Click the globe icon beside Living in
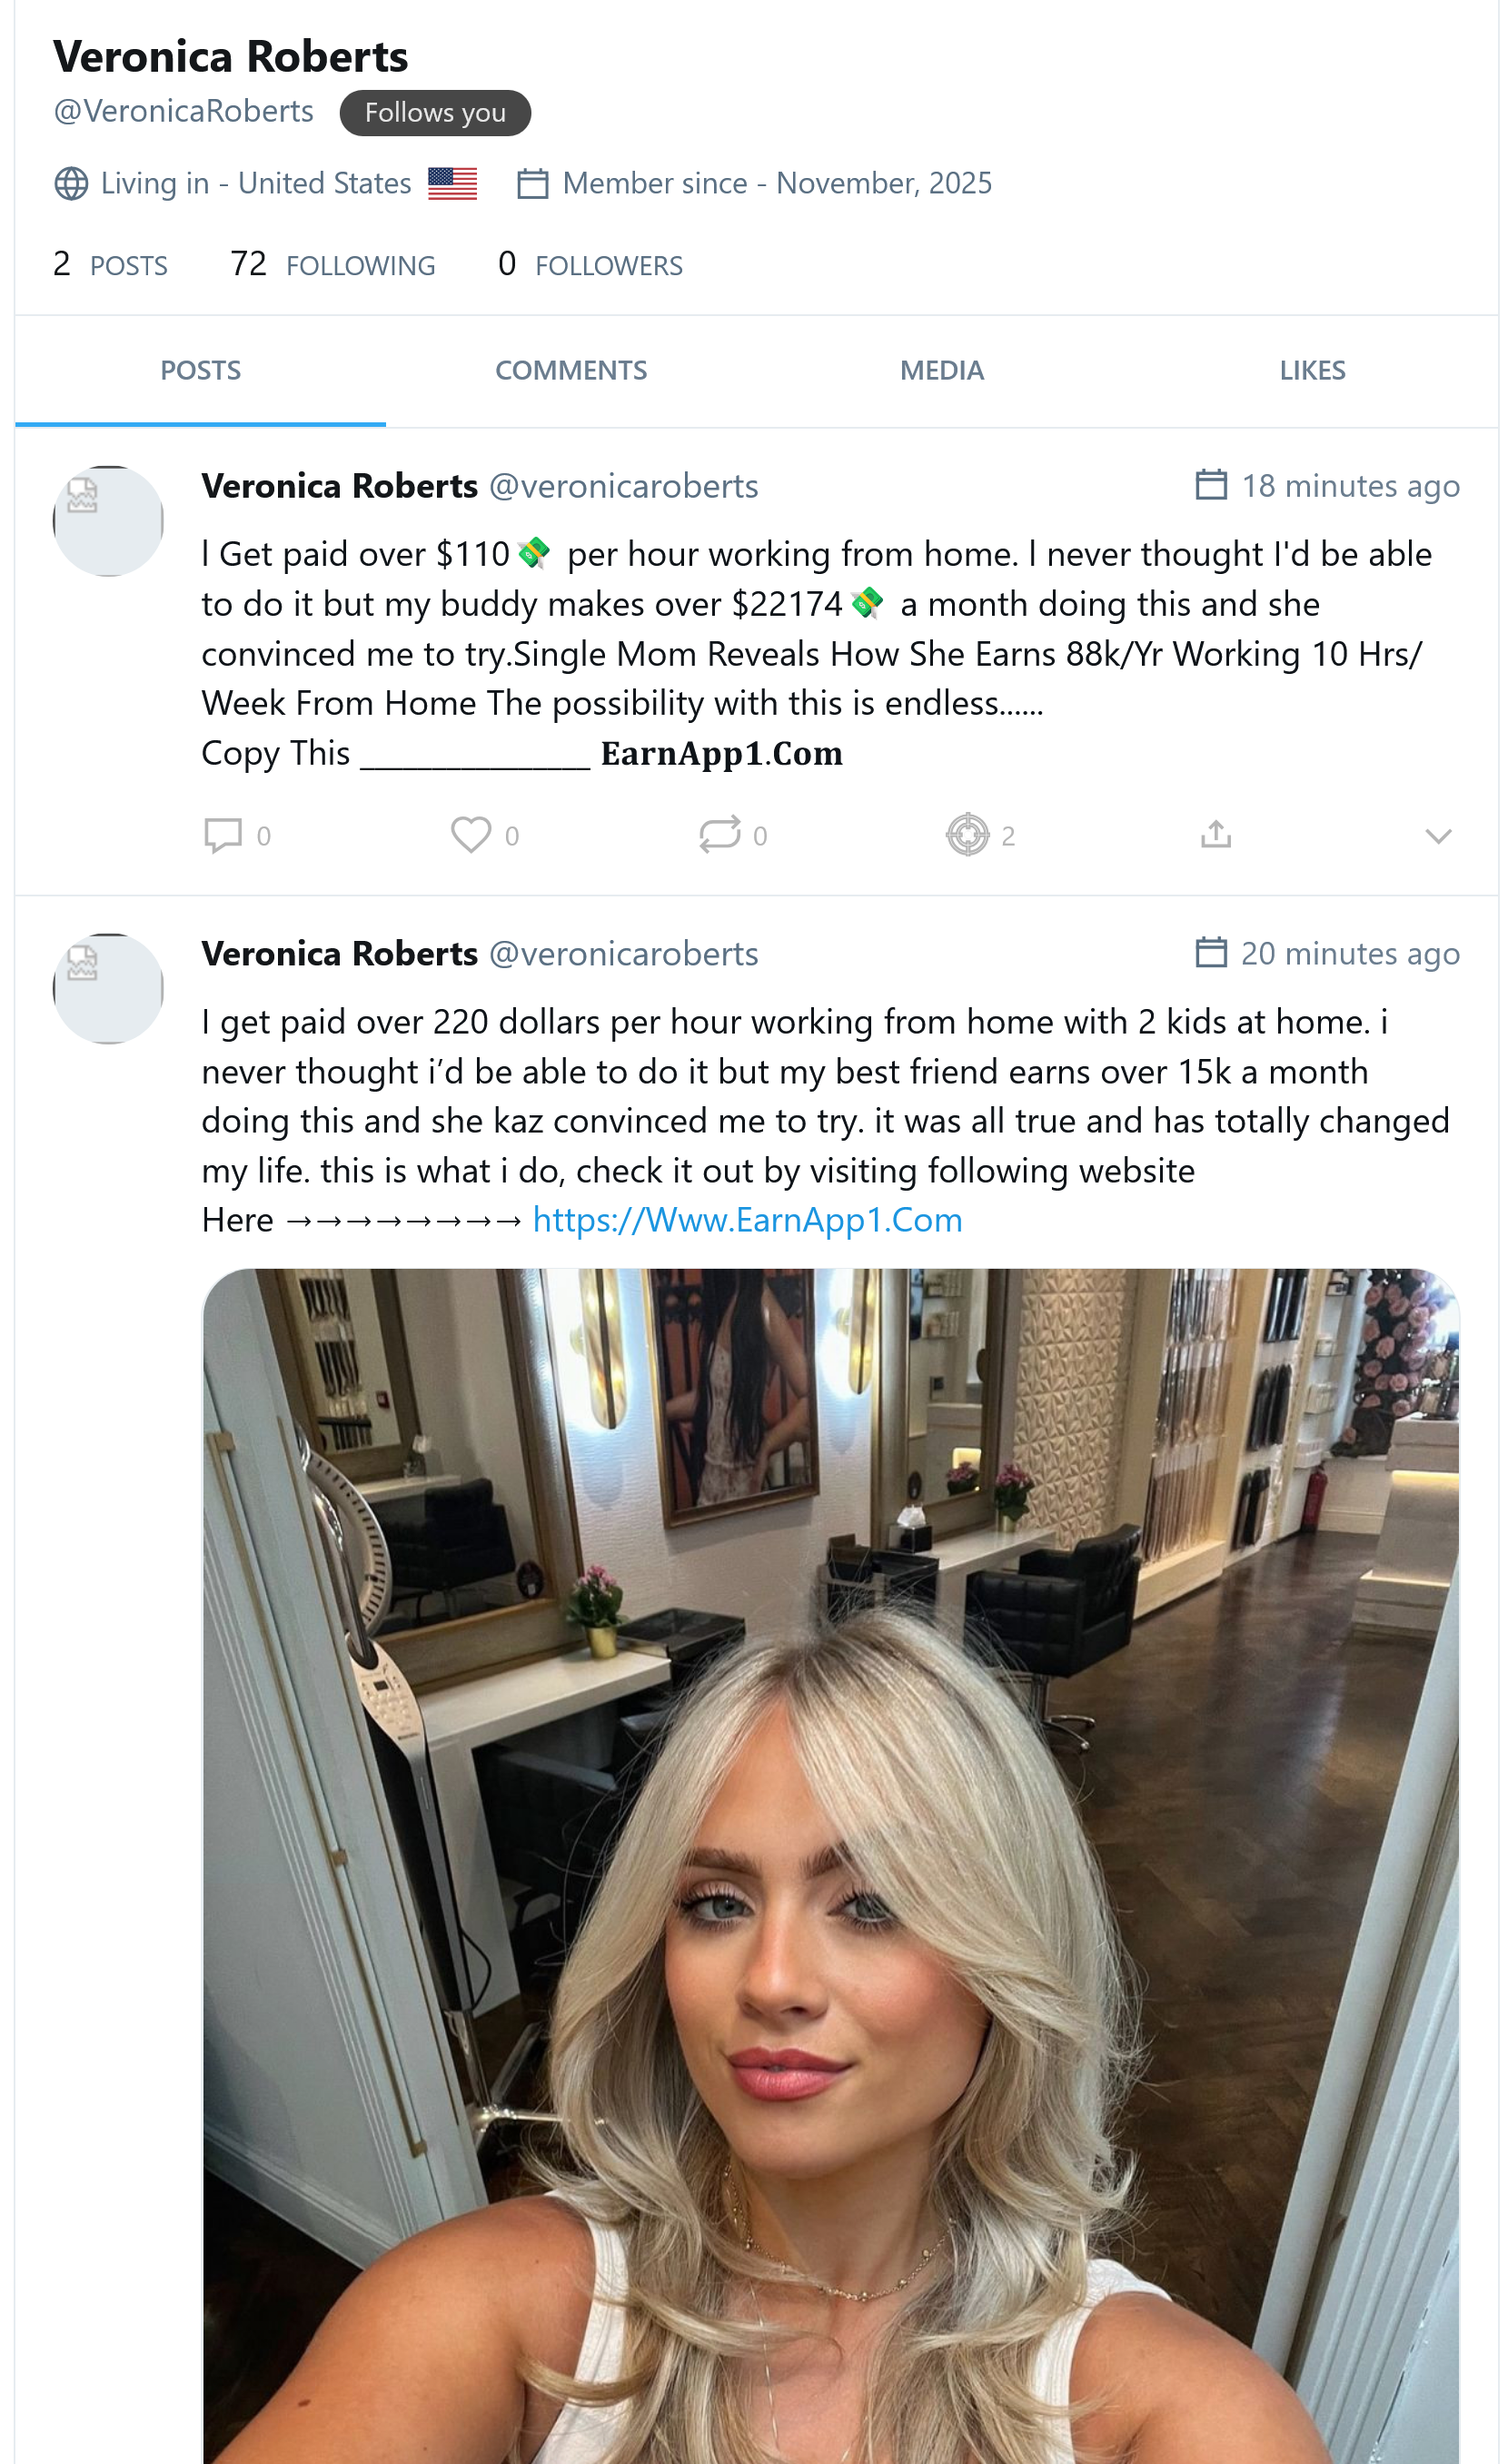The width and height of the screenshot is (1508, 2464). pos(71,184)
